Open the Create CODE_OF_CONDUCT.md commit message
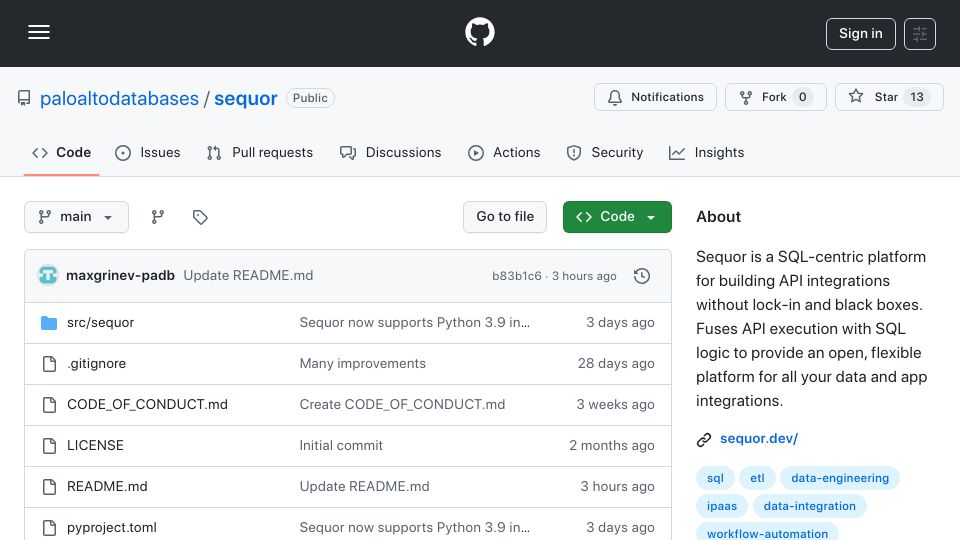The width and height of the screenshot is (960, 540). [x=402, y=405]
